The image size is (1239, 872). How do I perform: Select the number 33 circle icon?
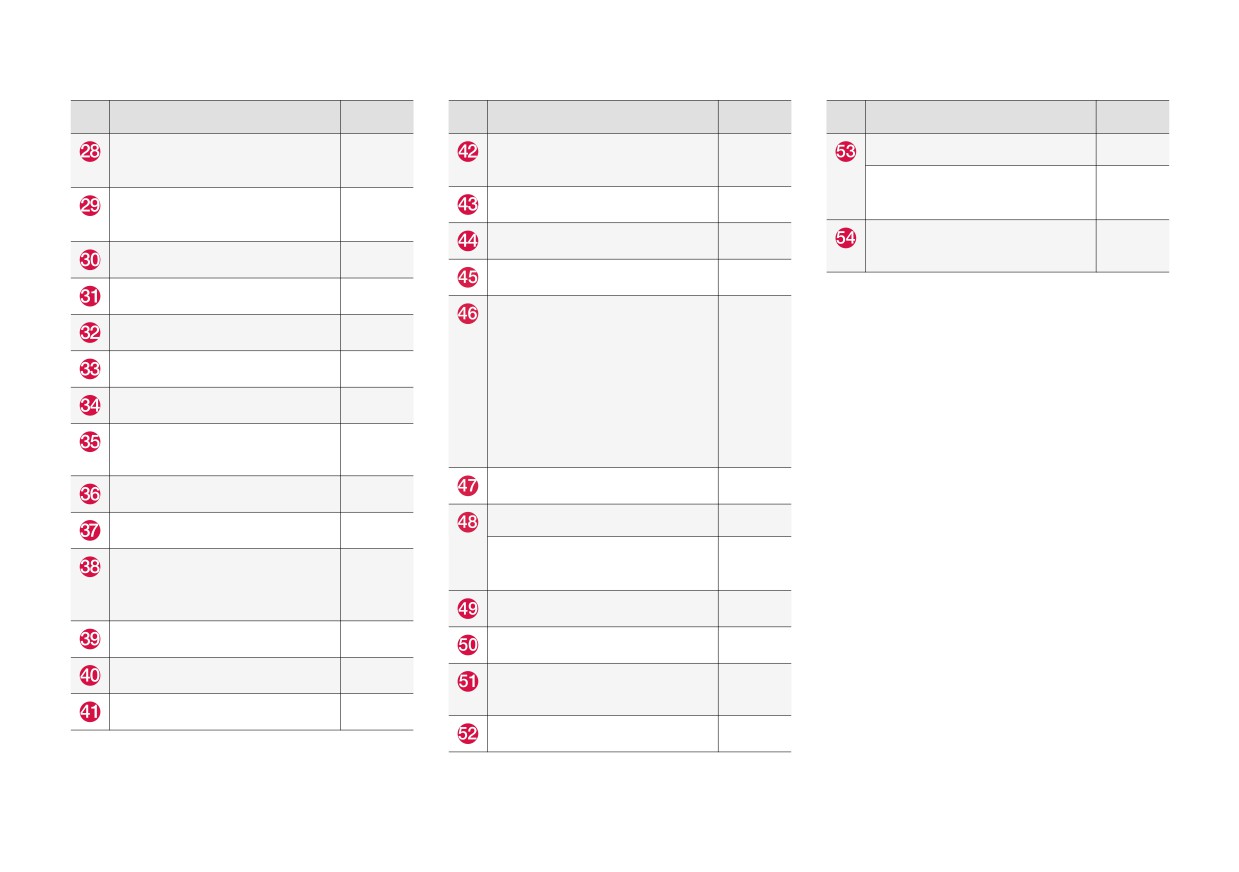coord(90,369)
